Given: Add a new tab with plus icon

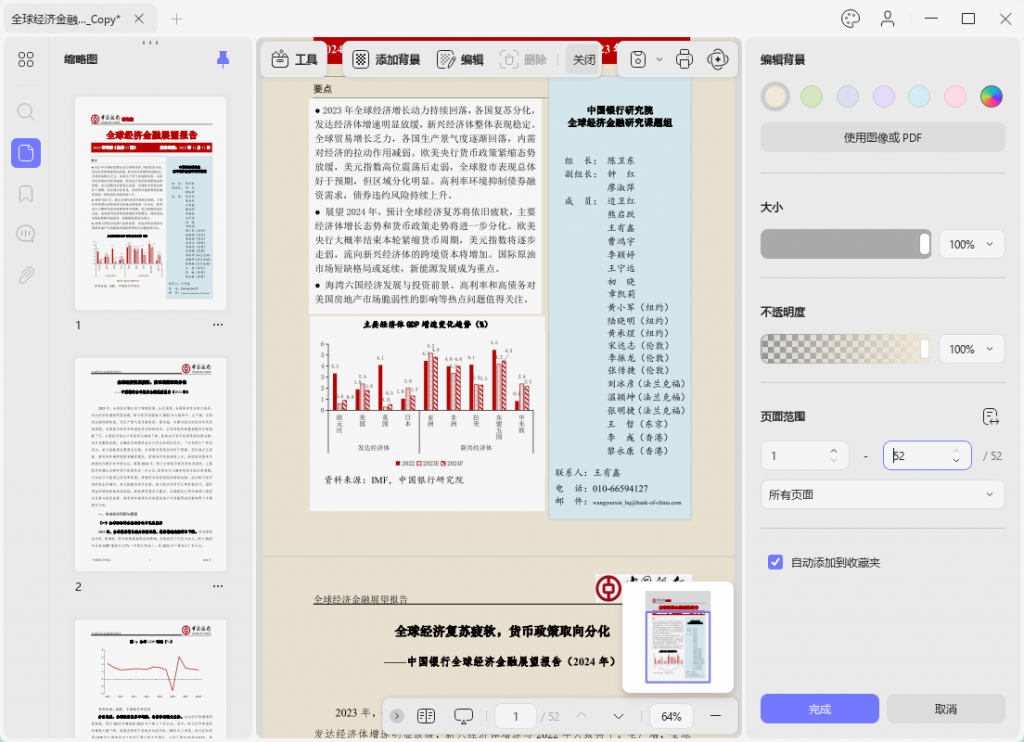Looking at the screenshot, I should (176, 19).
